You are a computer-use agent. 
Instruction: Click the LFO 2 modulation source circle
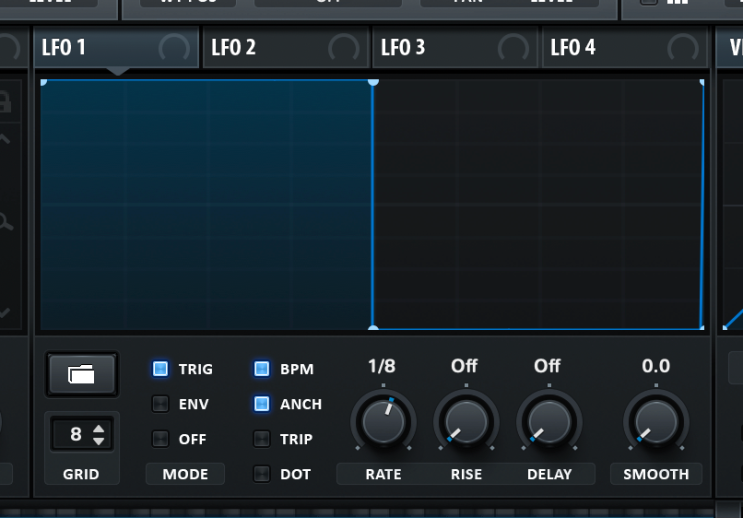(344, 47)
